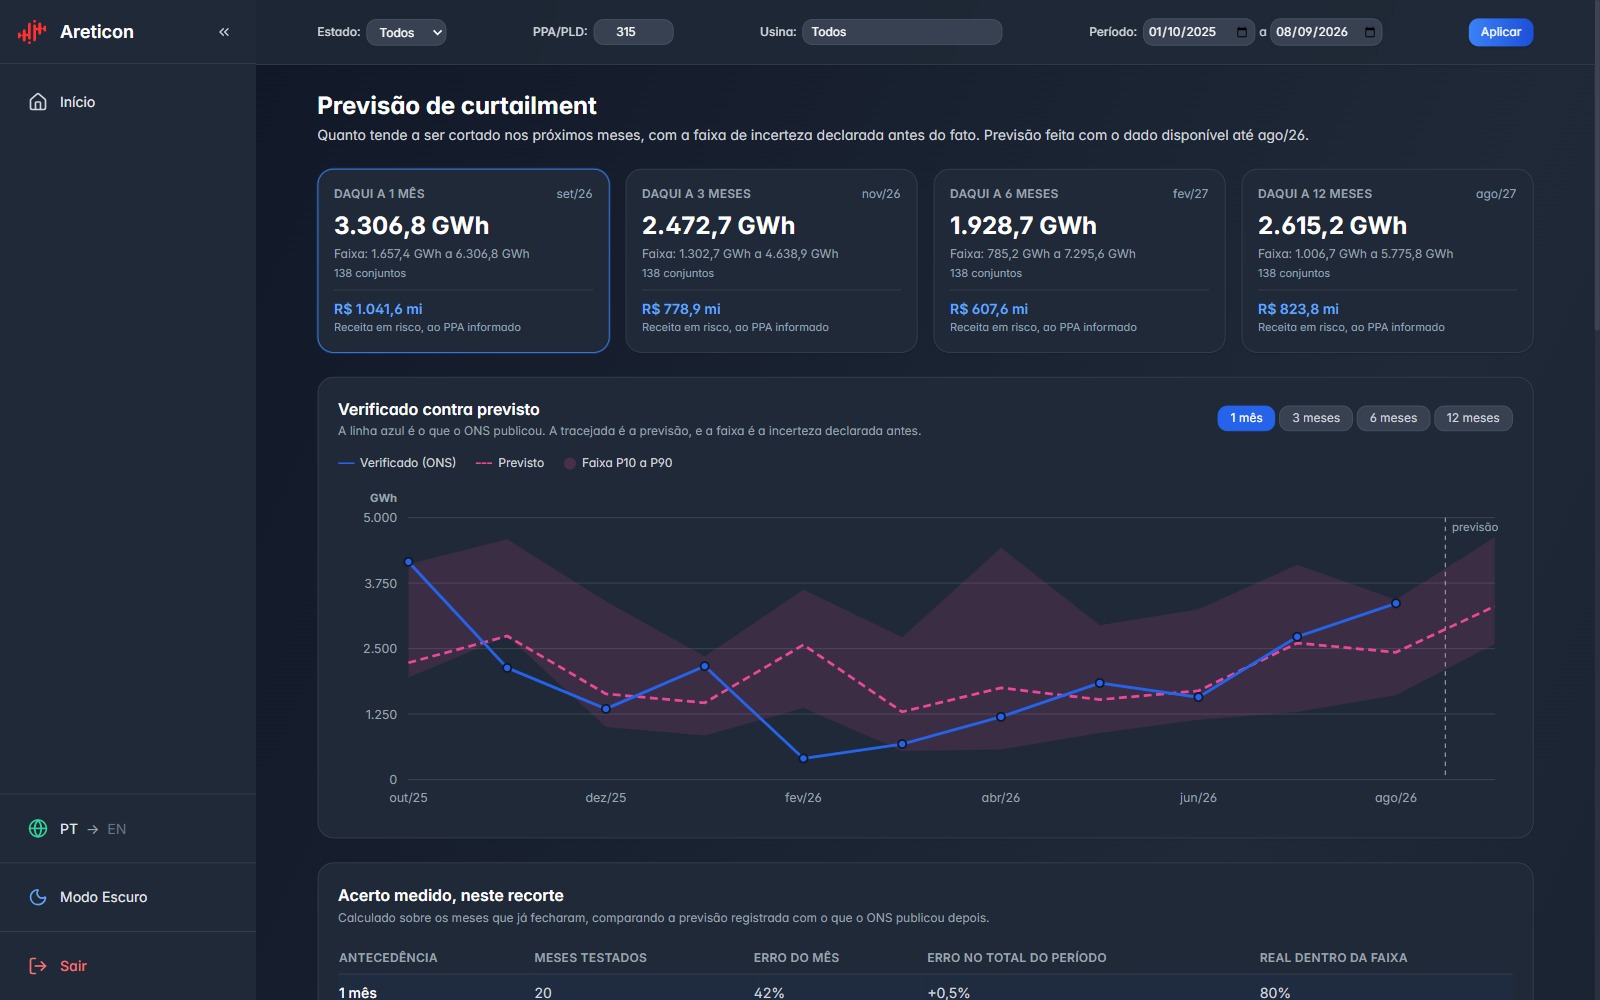Open the end date calendar picker icon

[x=1370, y=32]
